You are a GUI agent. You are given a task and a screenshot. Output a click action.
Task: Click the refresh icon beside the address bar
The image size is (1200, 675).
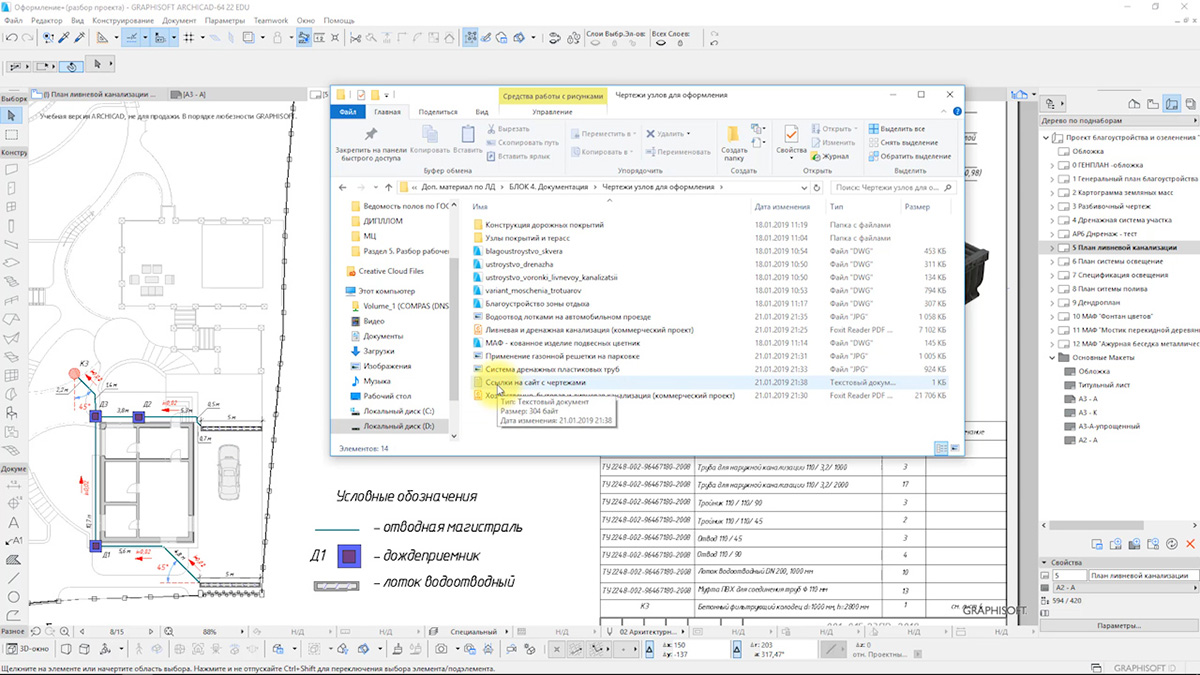pos(817,187)
